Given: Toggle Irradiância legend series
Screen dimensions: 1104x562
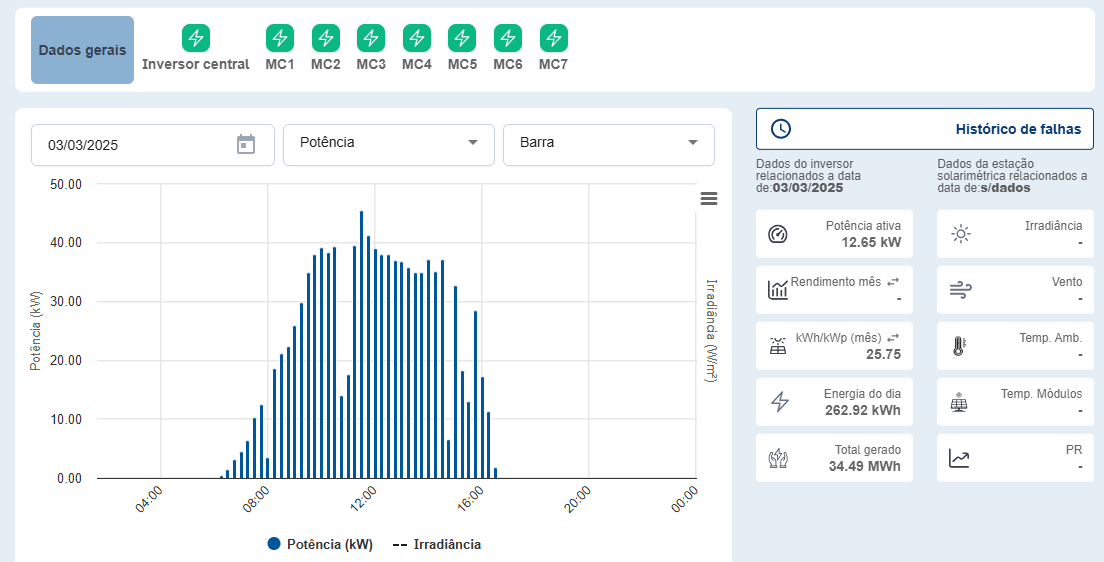Looking at the screenshot, I should 437,544.
